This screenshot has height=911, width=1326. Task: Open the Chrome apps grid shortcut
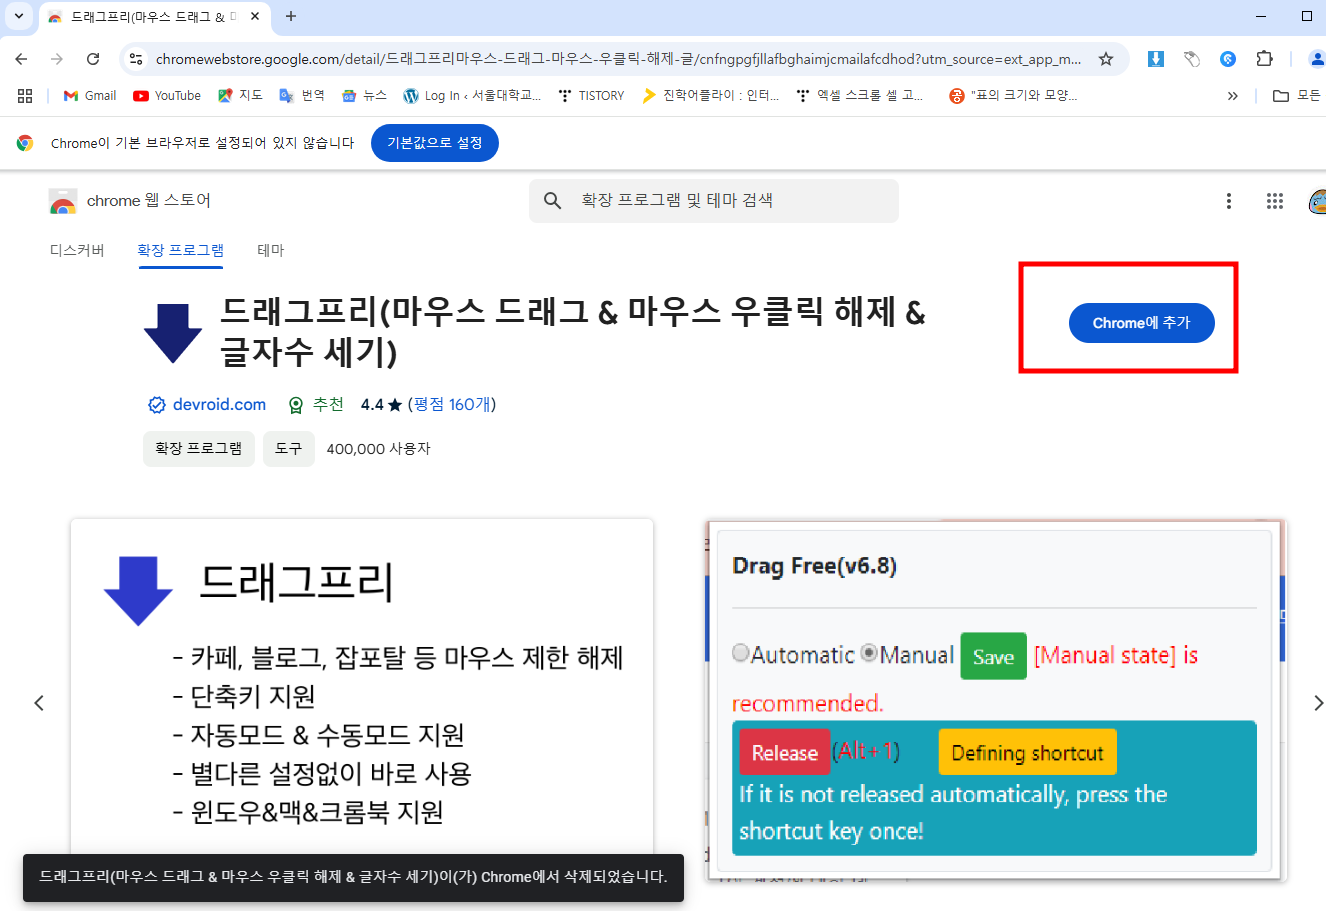25,96
